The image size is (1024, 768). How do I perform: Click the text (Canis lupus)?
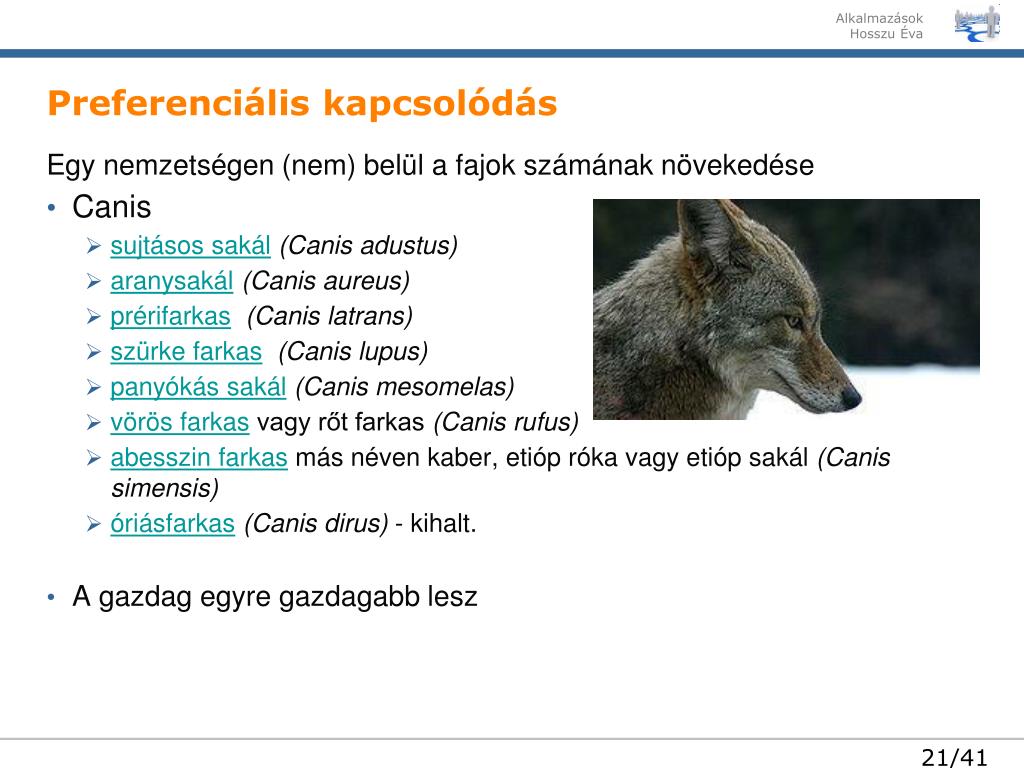[353, 352]
